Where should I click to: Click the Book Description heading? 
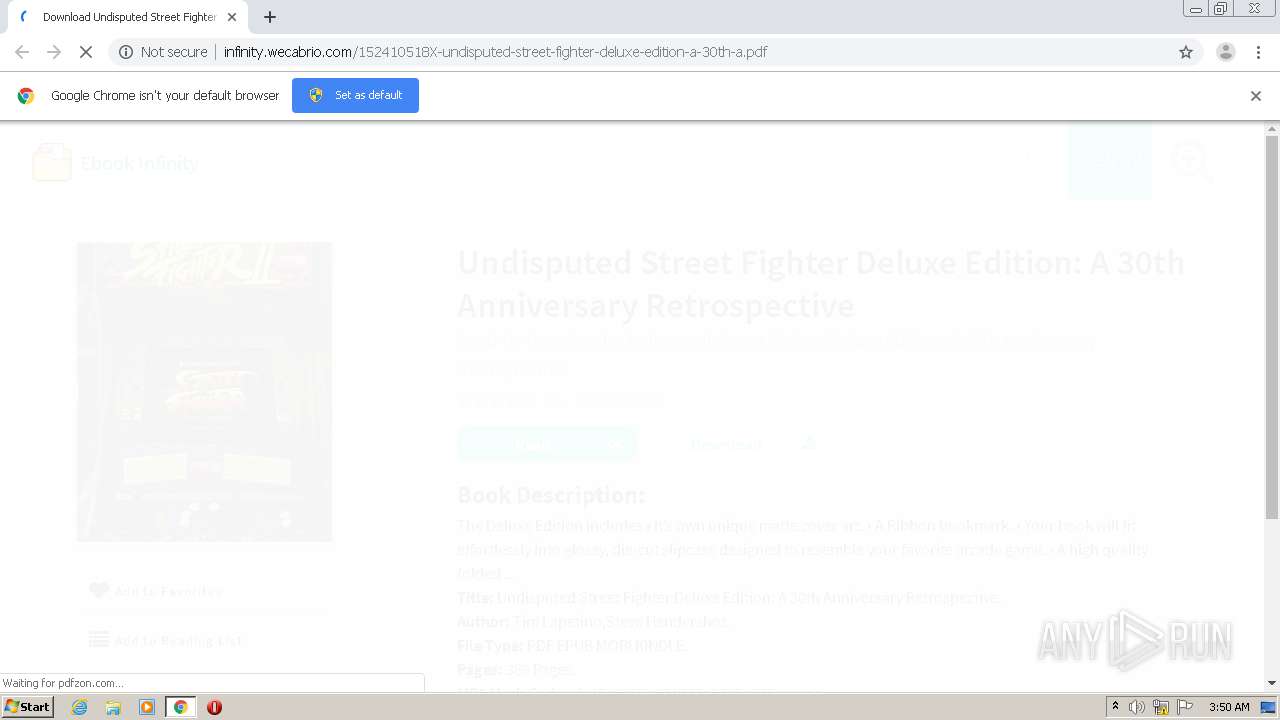point(551,495)
